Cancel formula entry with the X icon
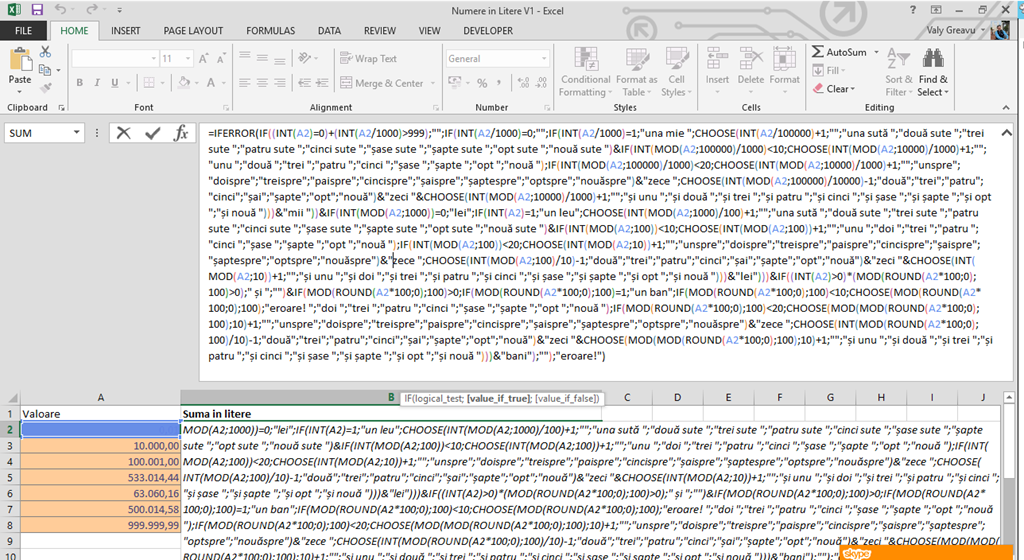Viewport: 1024px width, 560px height. (x=123, y=132)
